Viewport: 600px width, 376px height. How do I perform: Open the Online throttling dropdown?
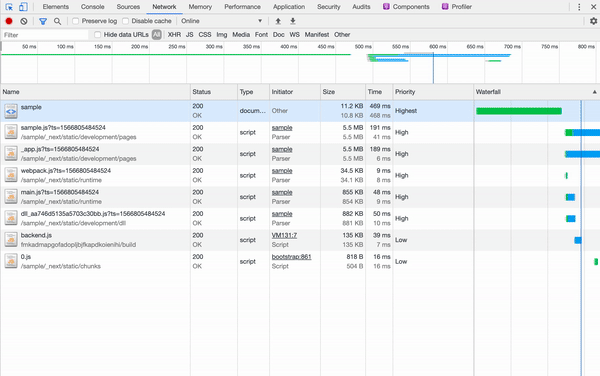[x=222, y=21]
